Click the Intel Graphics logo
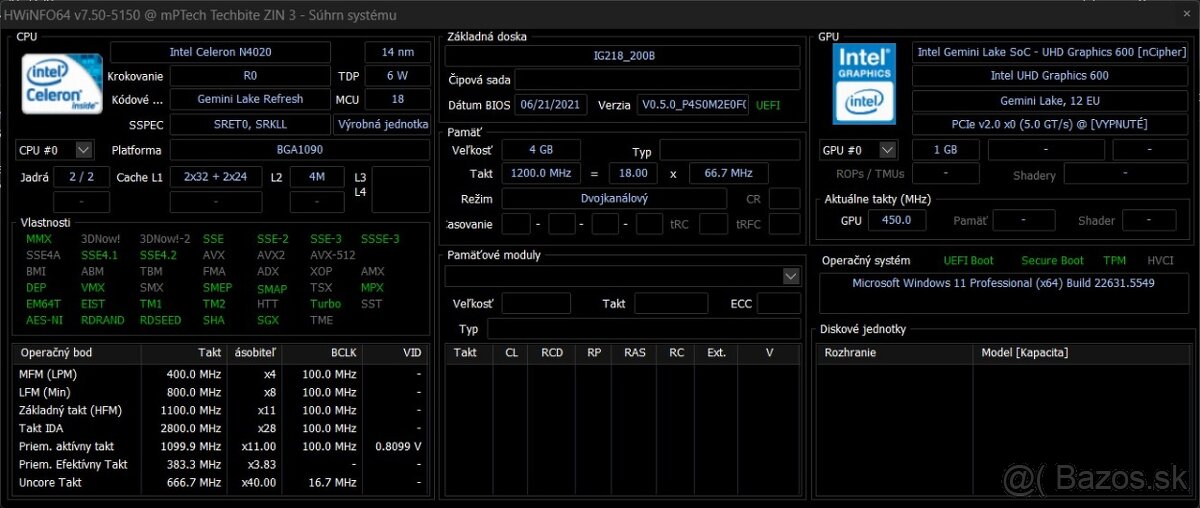 (x=864, y=81)
